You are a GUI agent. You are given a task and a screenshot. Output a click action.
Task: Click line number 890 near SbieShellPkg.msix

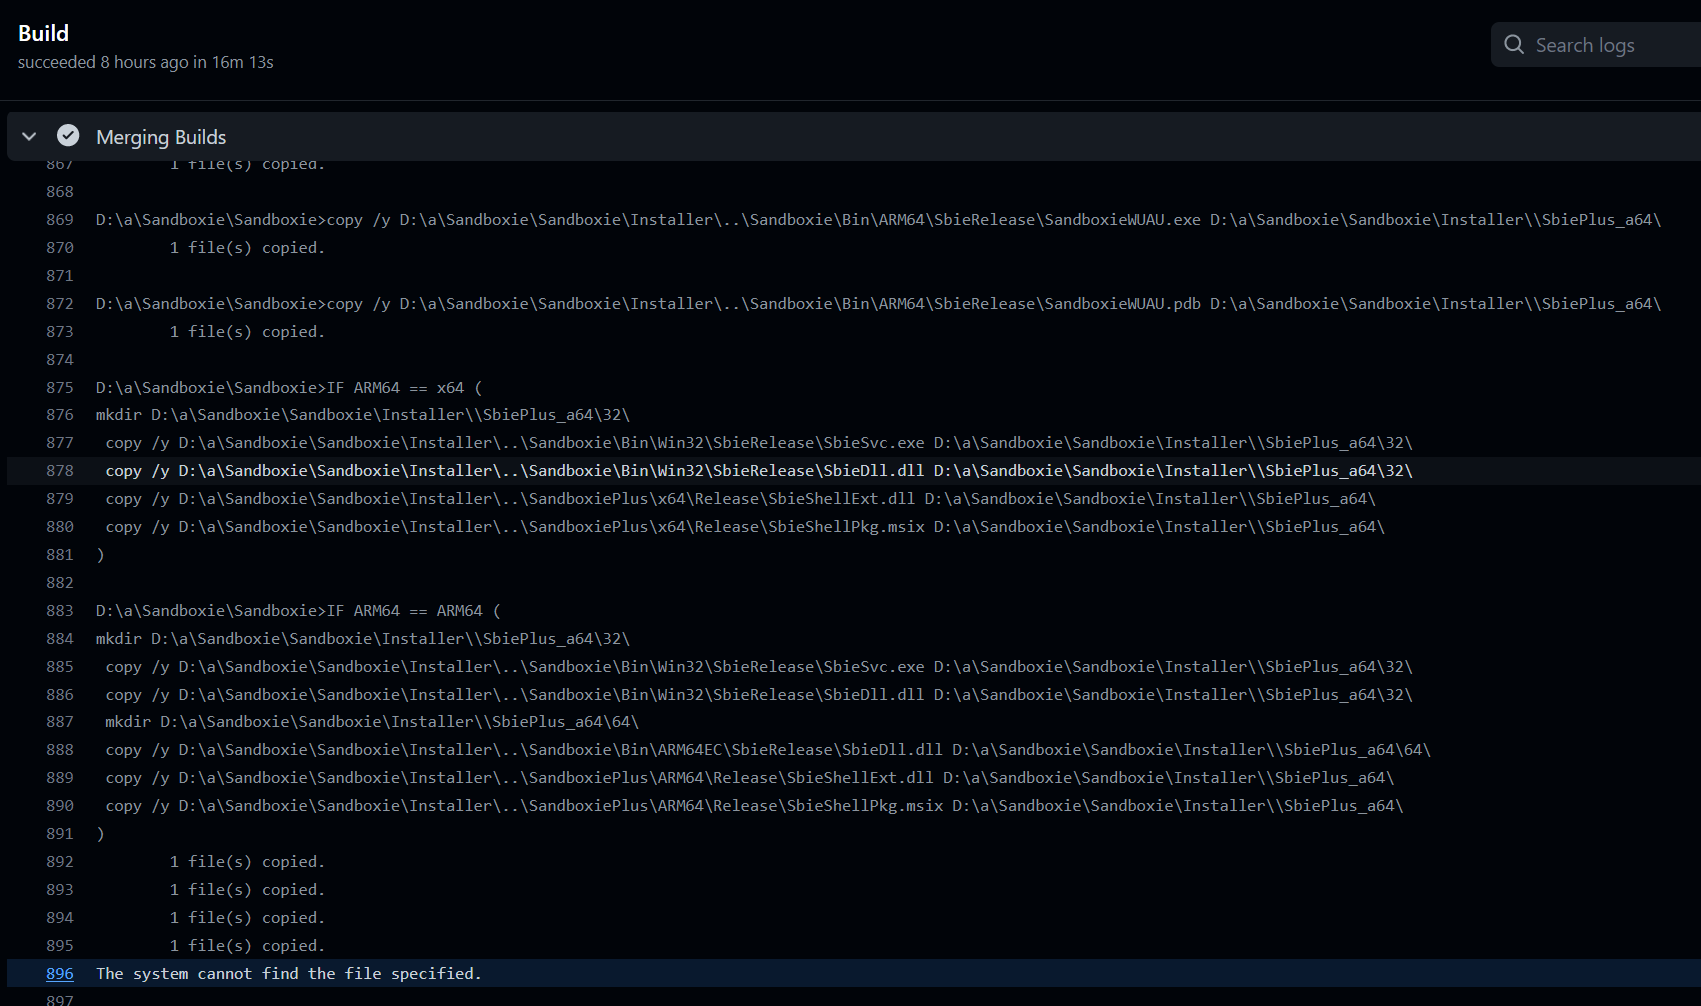[x=59, y=805]
